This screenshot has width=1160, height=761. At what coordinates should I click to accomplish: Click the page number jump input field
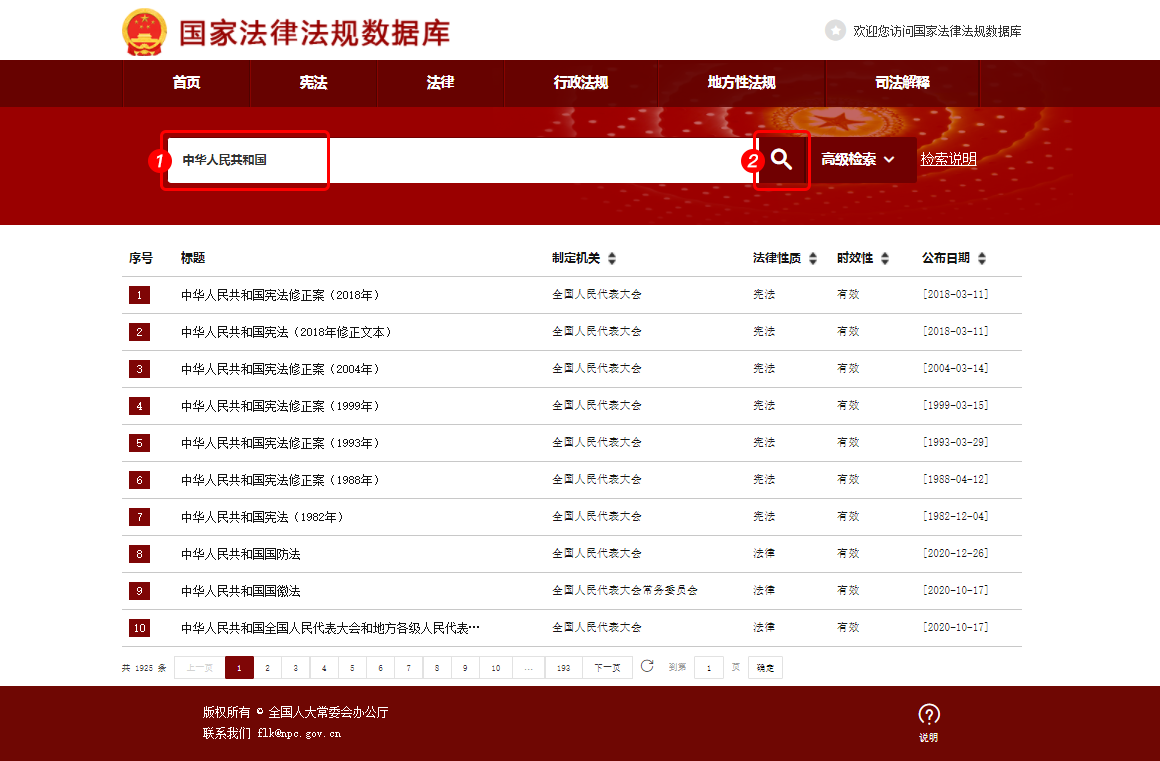tap(709, 668)
